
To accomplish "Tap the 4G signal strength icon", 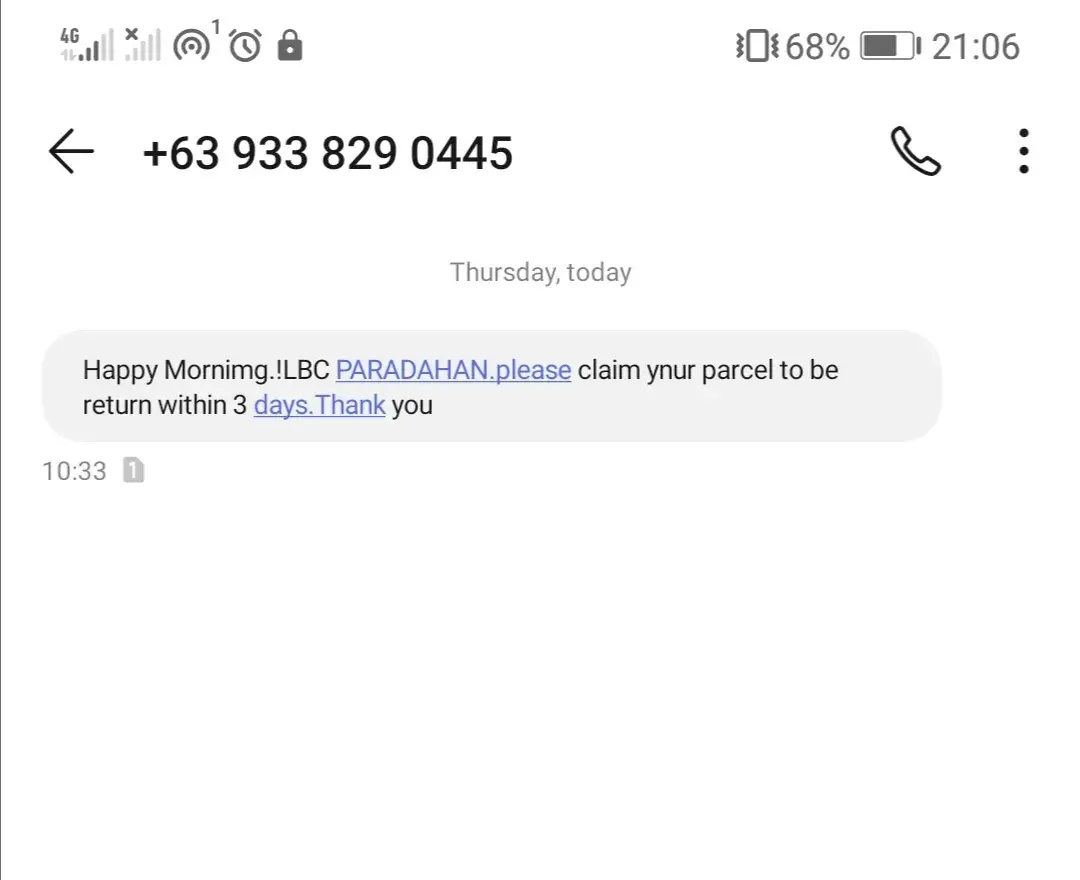I will click(86, 45).
